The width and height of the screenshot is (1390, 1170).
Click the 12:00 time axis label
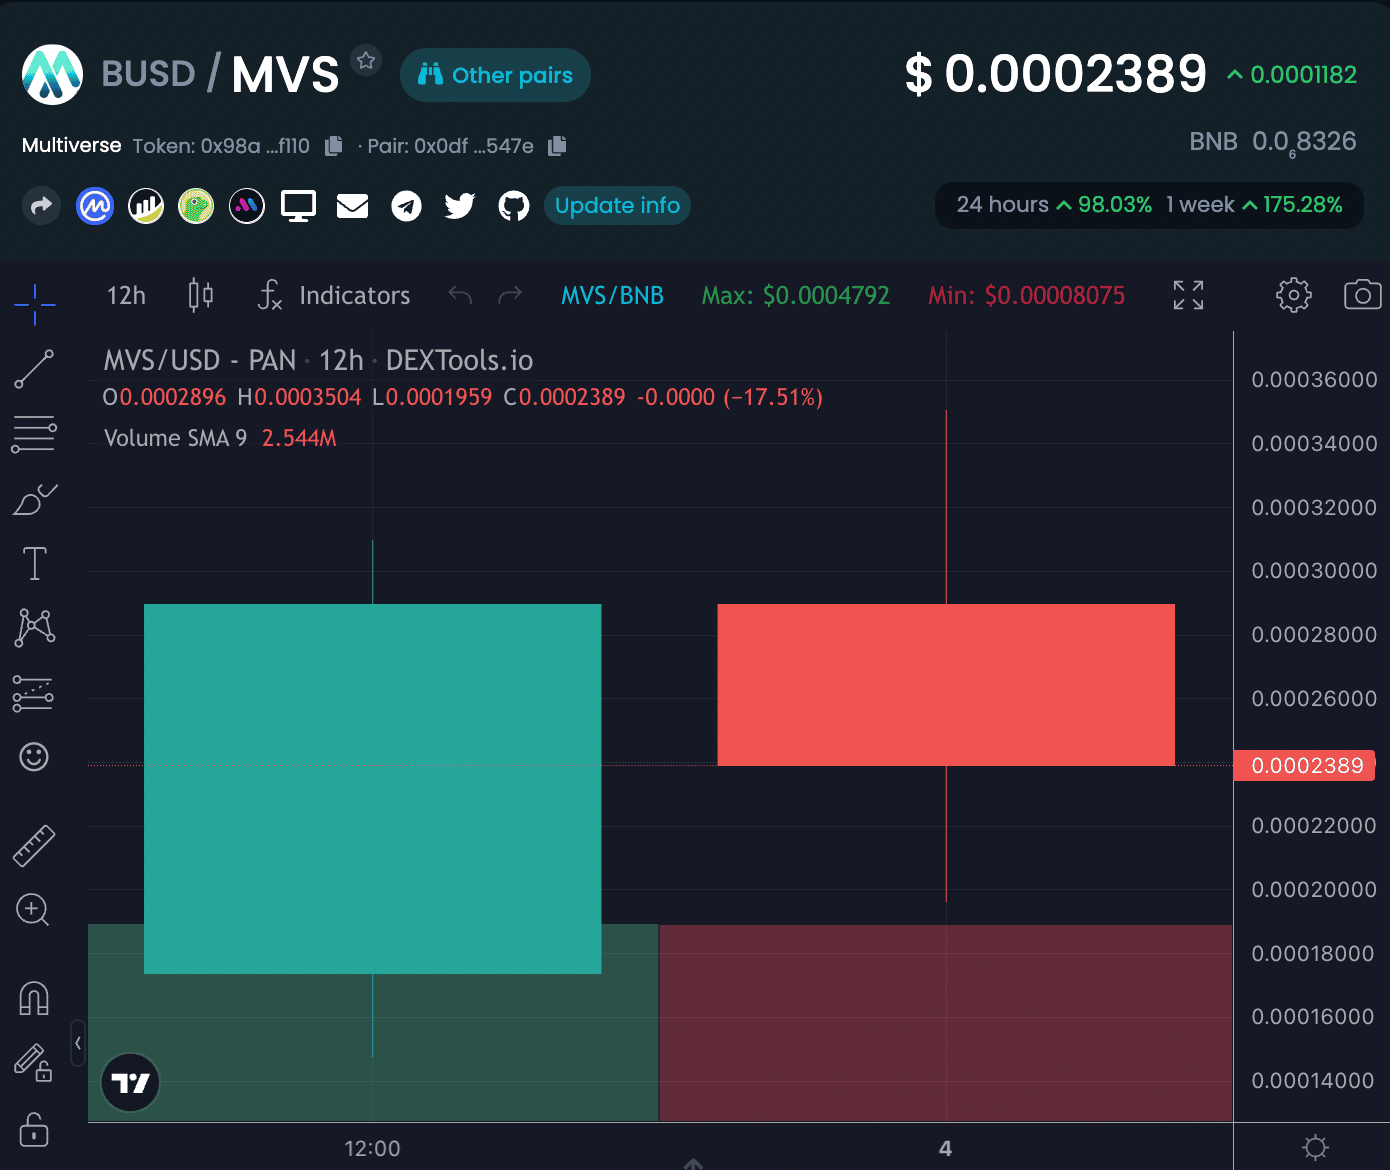(x=372, y=1149)
